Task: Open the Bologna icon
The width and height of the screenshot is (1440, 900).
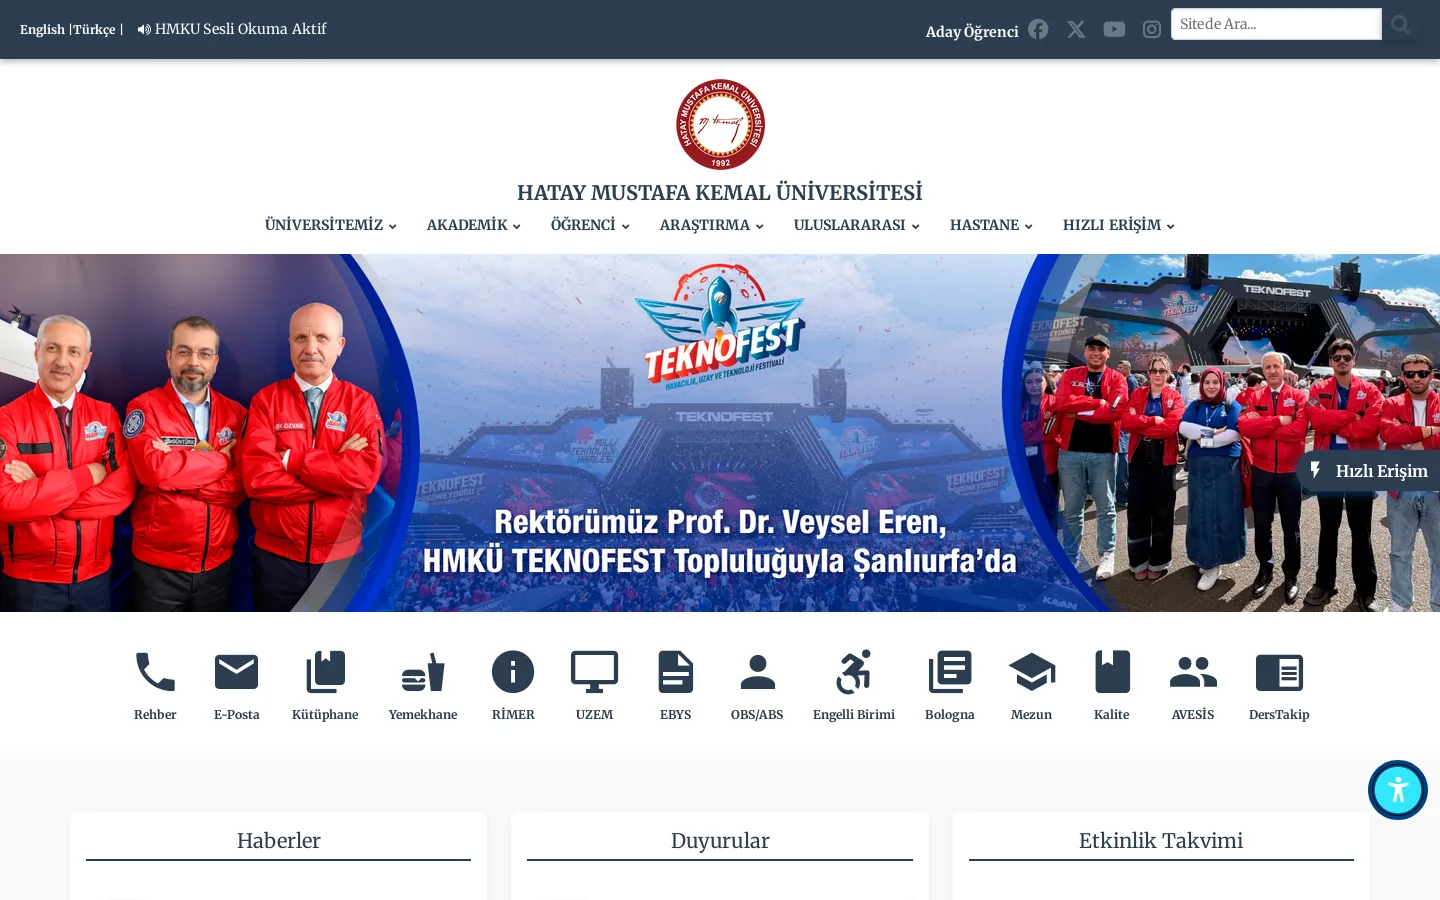Action: [x=950, y=672]
